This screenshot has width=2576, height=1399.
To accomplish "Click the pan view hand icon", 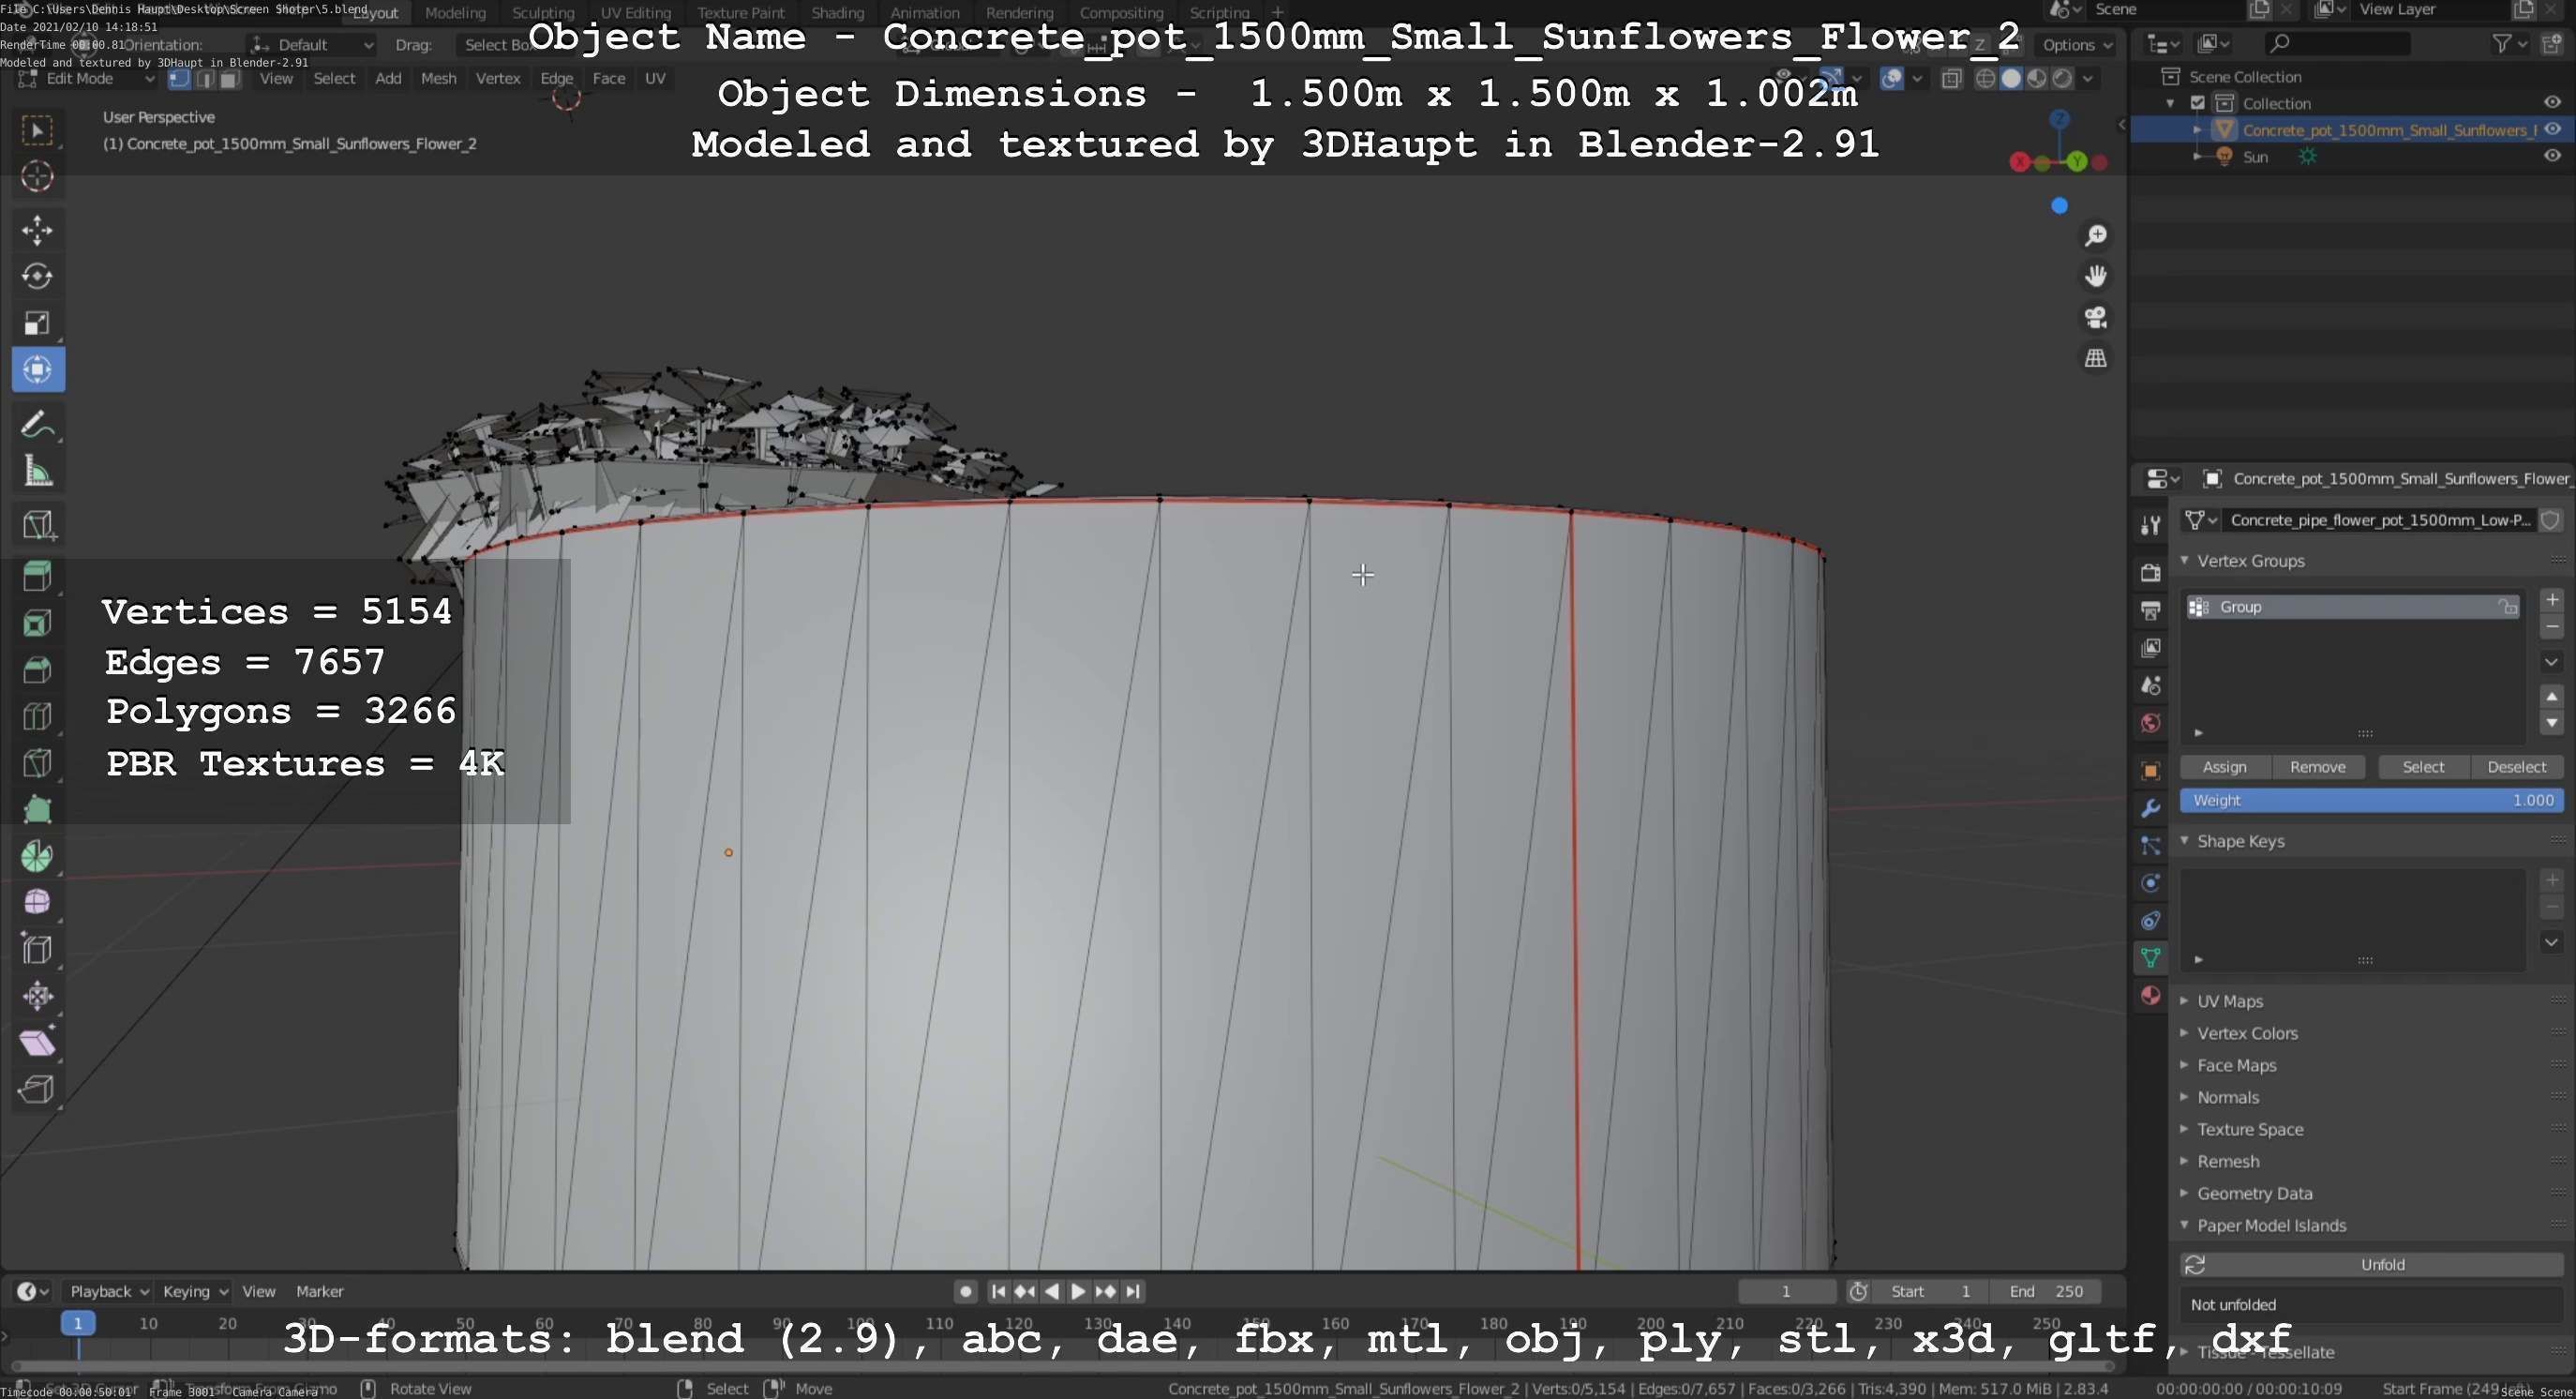I will pos(2095,276).
